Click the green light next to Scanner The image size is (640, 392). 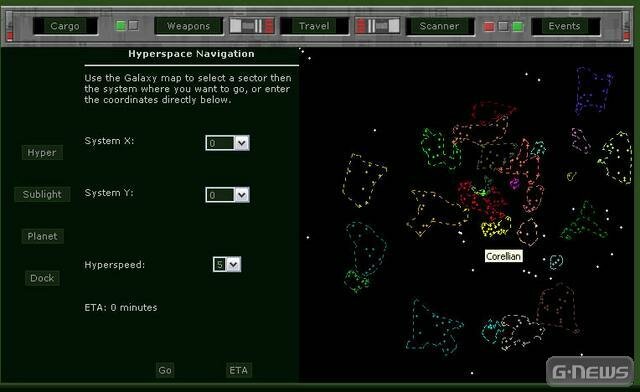518,27
